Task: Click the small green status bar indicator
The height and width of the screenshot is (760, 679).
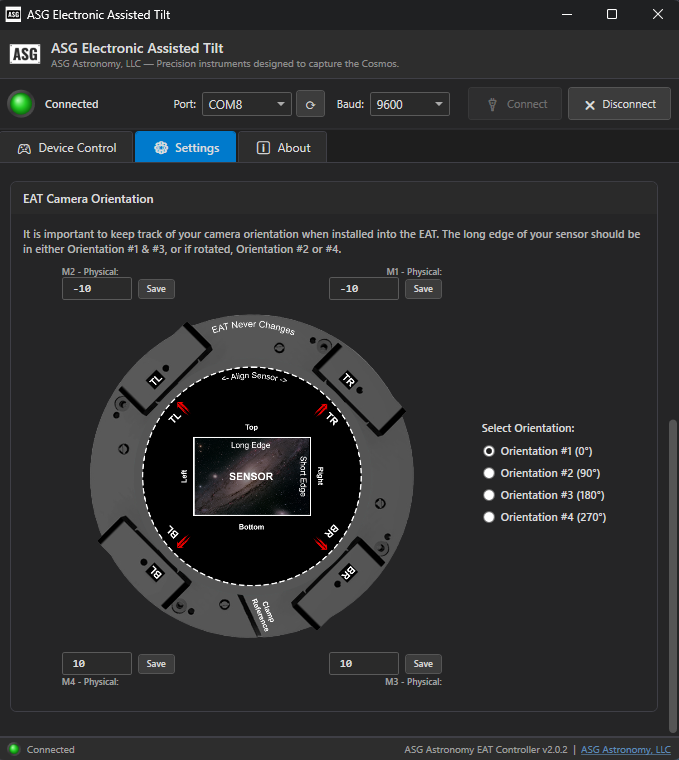Action: pyautogui.click(x=13, y=749)
